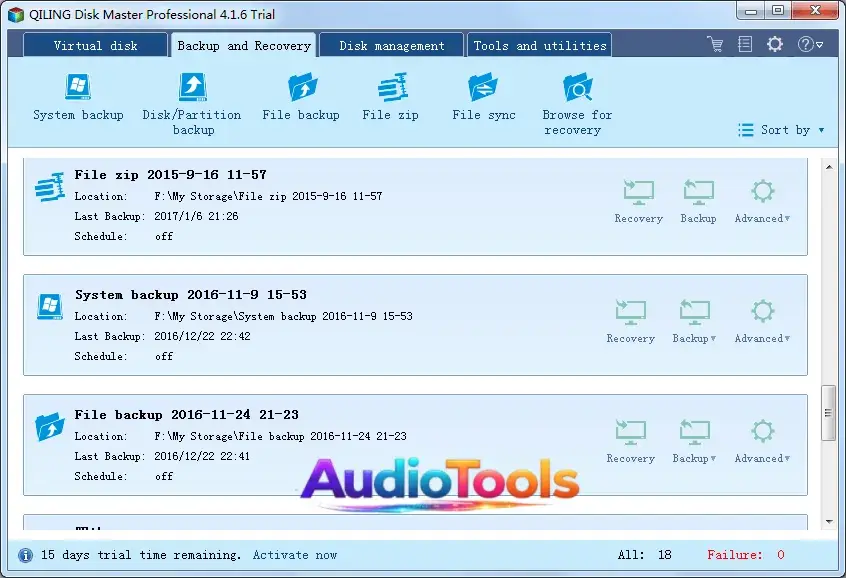The image size is (846, 578).
Task: Close the Disk Master window
Action: pos(815,11)
